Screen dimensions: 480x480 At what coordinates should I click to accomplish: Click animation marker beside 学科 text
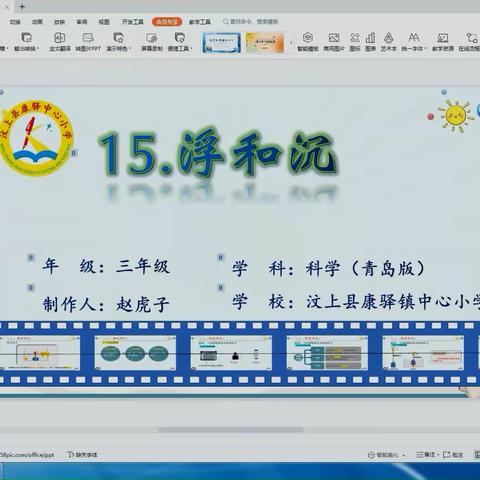(x=220, y=257)
